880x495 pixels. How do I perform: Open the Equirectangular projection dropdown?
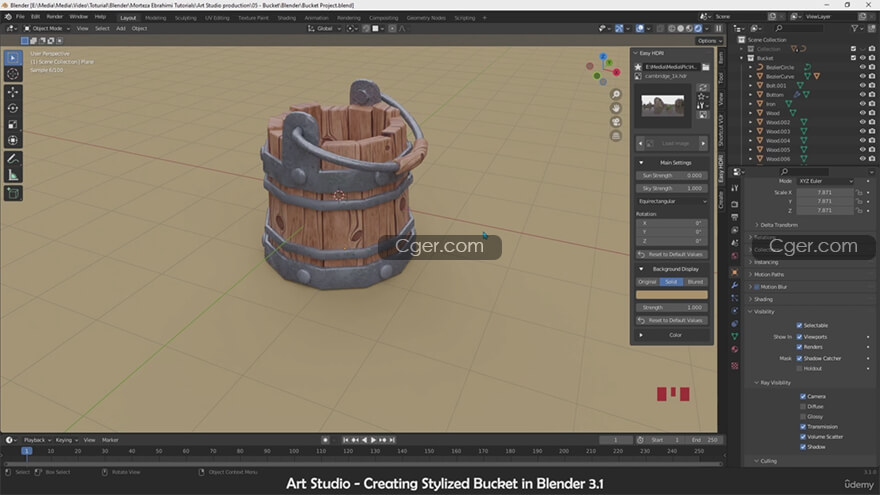tap(670, 201)
